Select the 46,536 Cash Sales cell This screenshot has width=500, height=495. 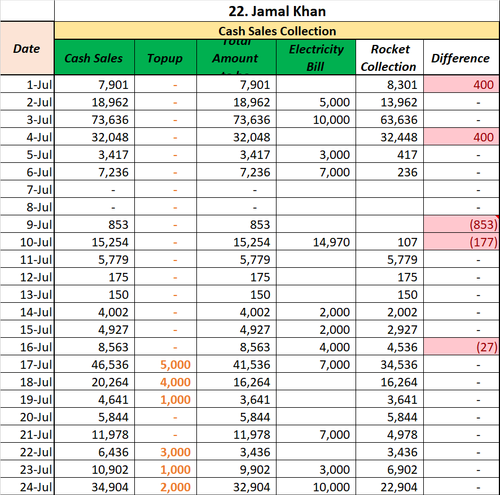(94, 364)
